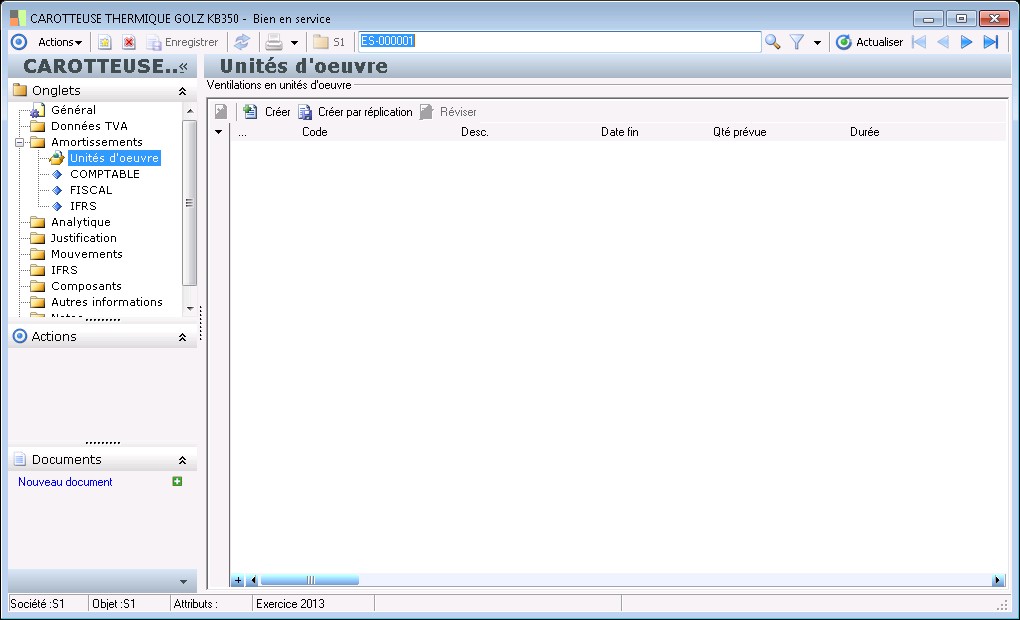Open the grid column selector triangle
1020x620 pixels.
[219, 132]
